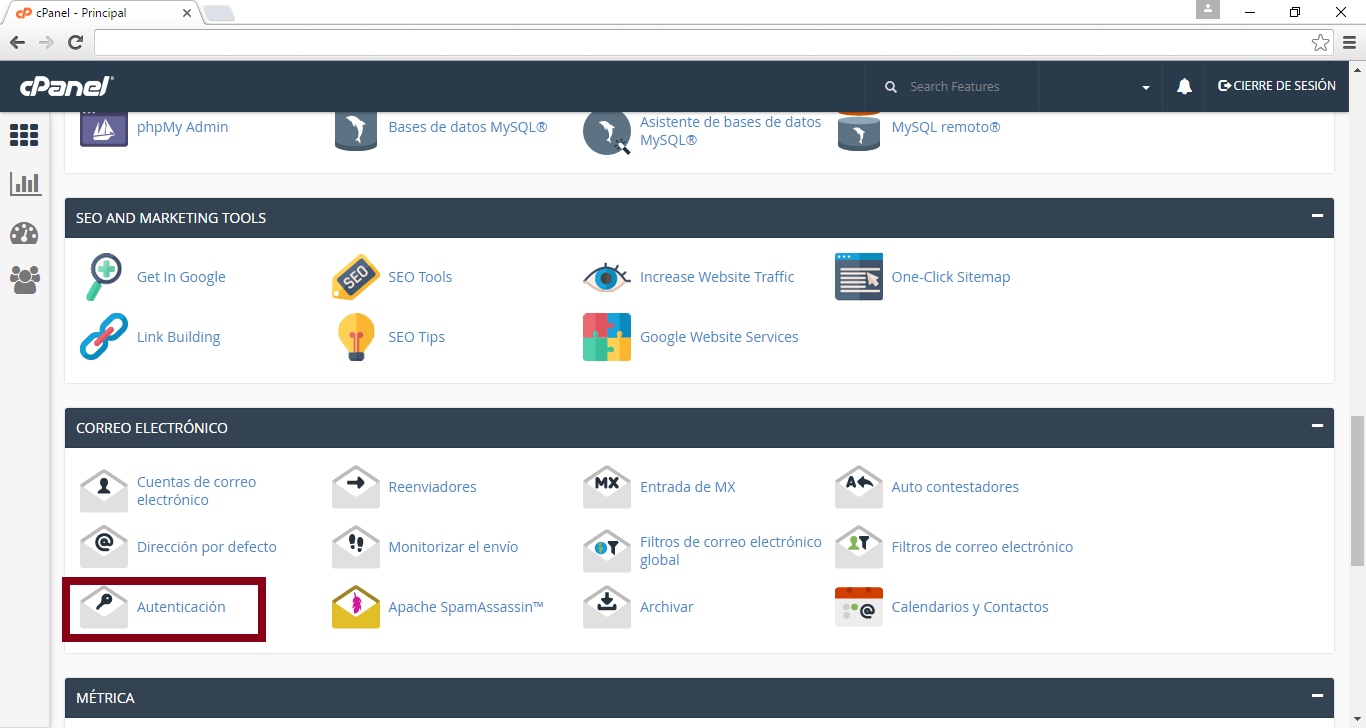Open the sidebar dashboard gauge icon
This screenshot has height=728, width=1366.
click(25, 233)
